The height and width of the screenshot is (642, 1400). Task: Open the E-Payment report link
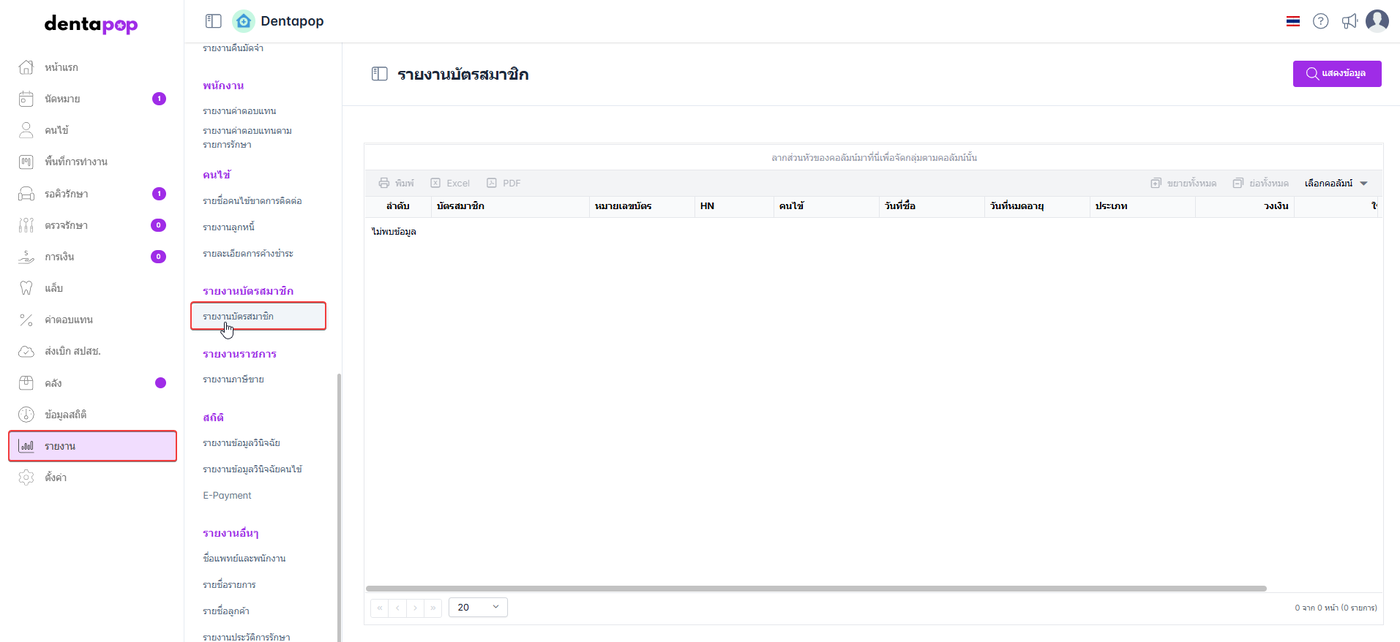click(227, 495)
